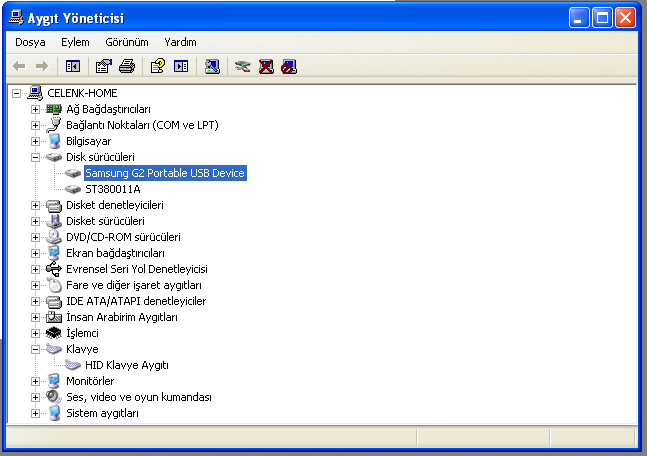This screenshot has width=647, height=456.
Task: Open the Dosya menu
Action: click(30, 42)
